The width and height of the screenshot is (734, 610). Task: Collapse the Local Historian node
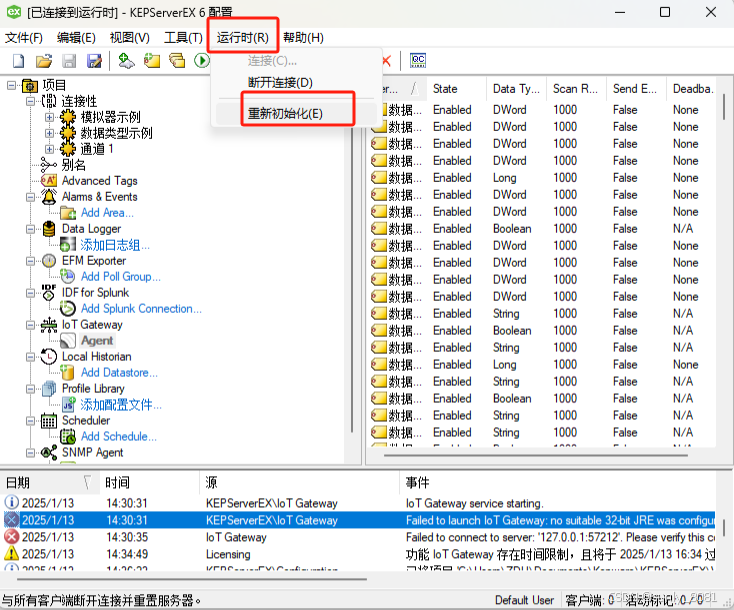coord(30,357)
